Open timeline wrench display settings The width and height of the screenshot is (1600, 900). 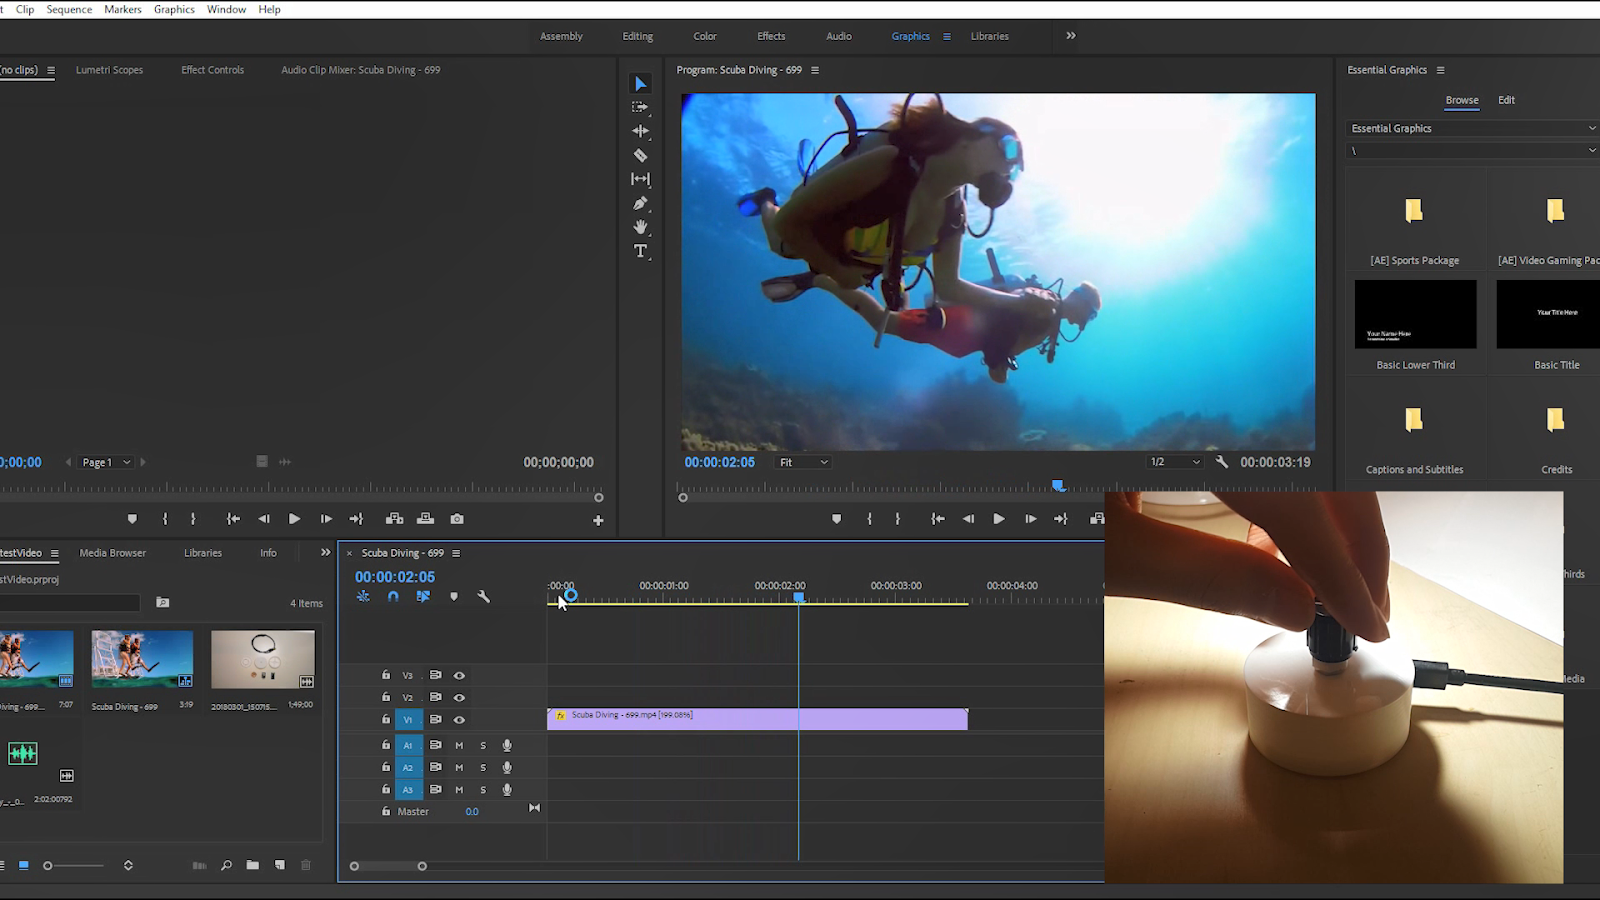pyautogui.click(x=484, y=597)
